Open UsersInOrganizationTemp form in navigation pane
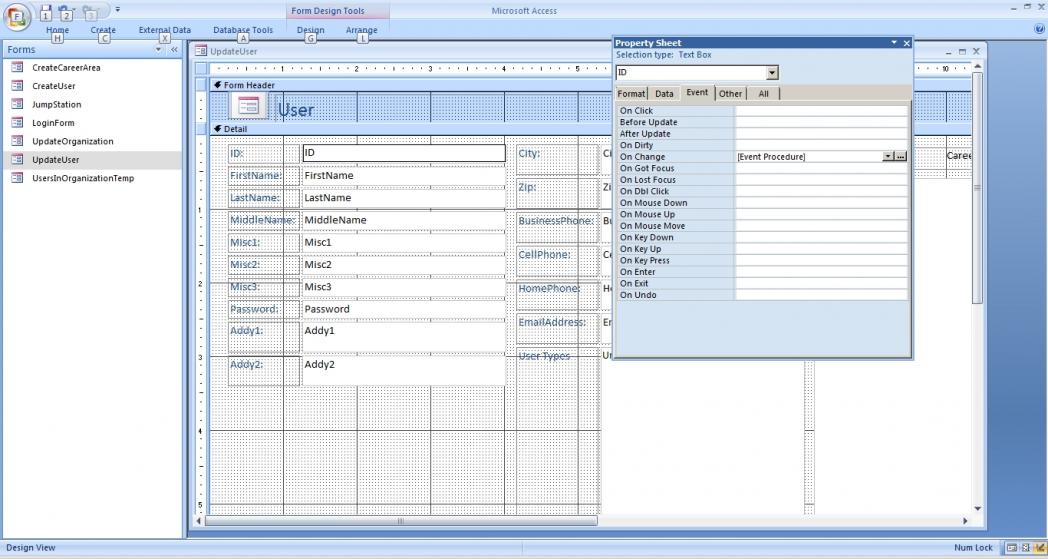1048x559 pixels. pyautogui.click(x=83, y=178)
